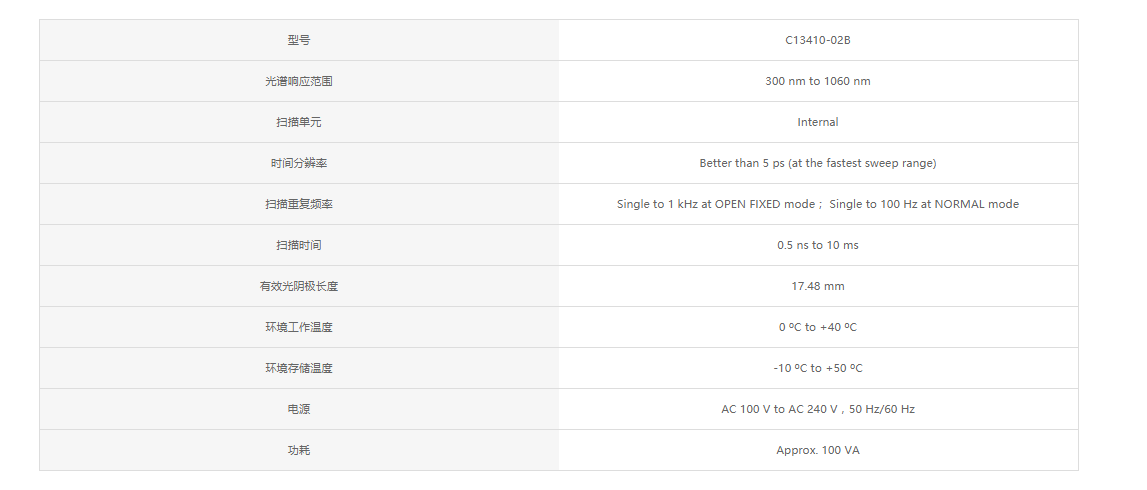Click the Internal value cell
1147x490 pixels.
[x=818, y=122]
